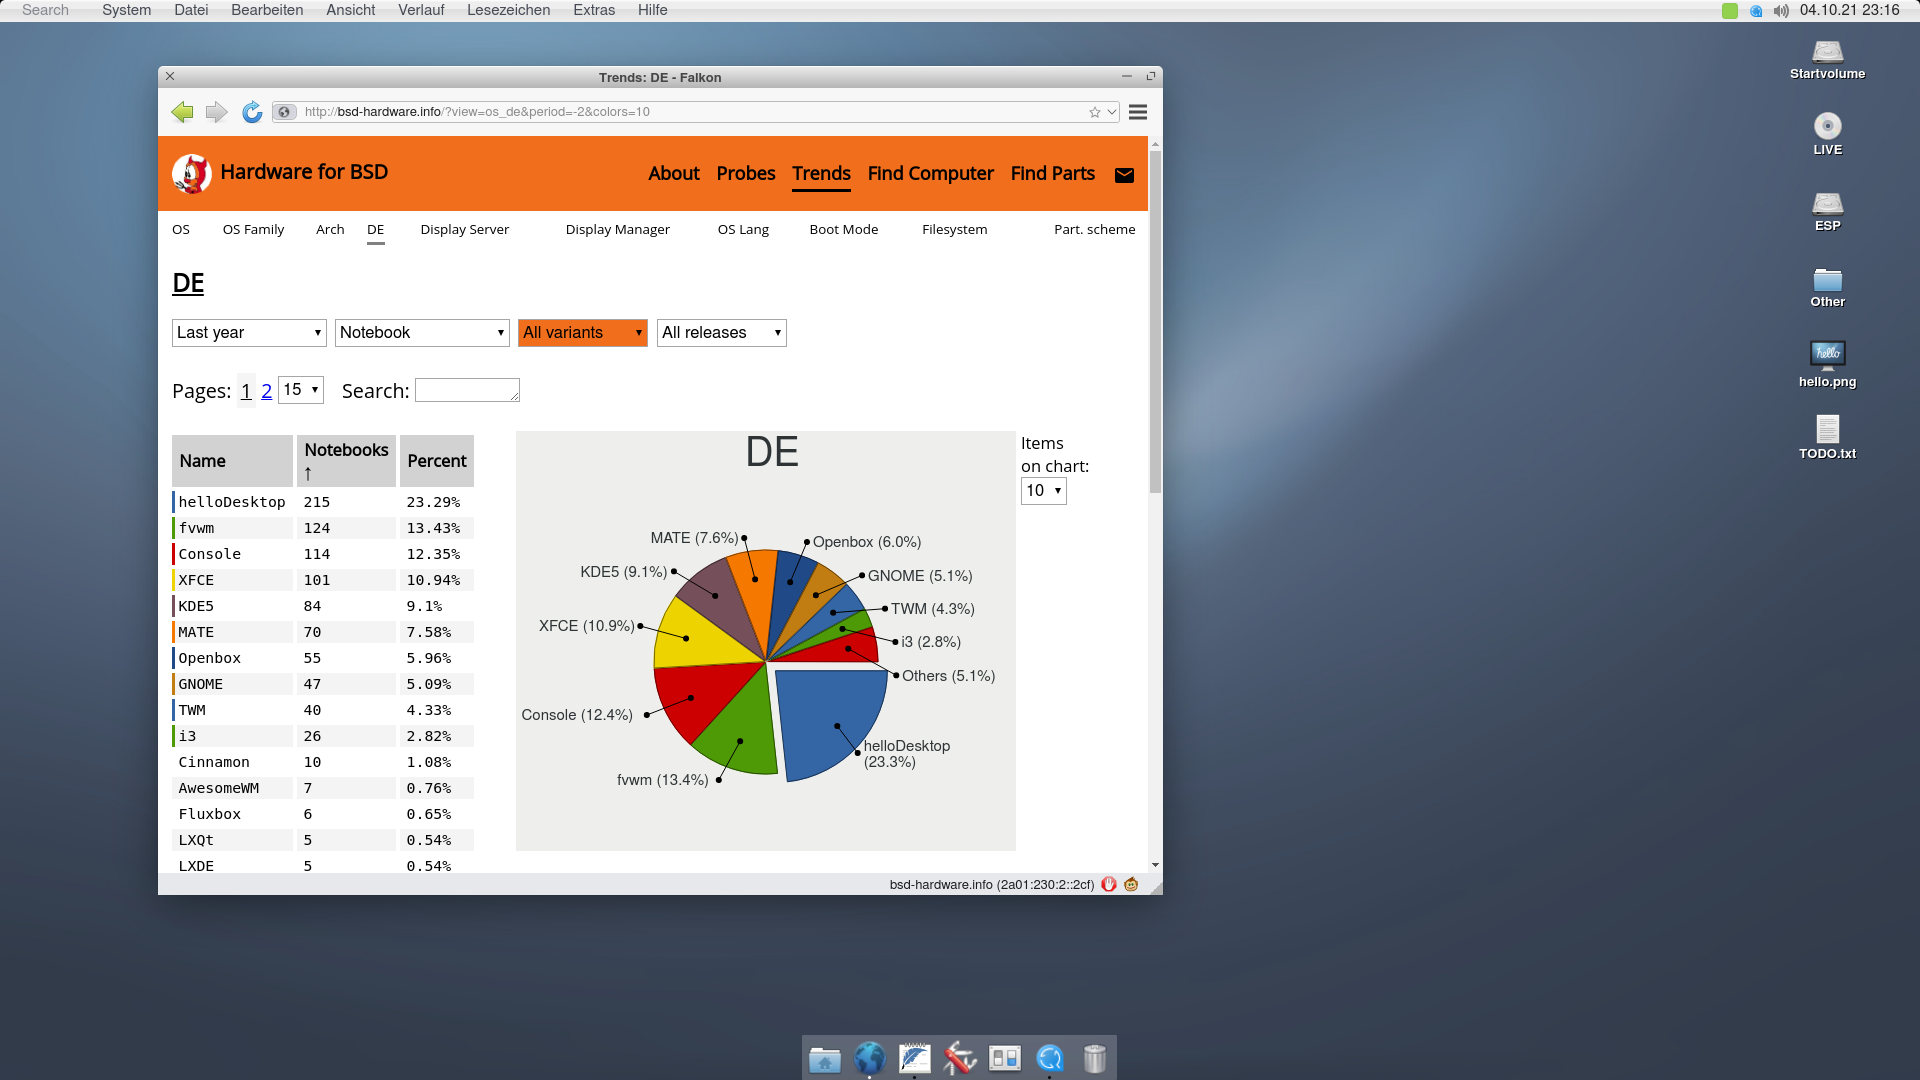The image size is (1920, 1080).
Task: Click the red AdBlock status icon
Action: (x=1108, y=884)
